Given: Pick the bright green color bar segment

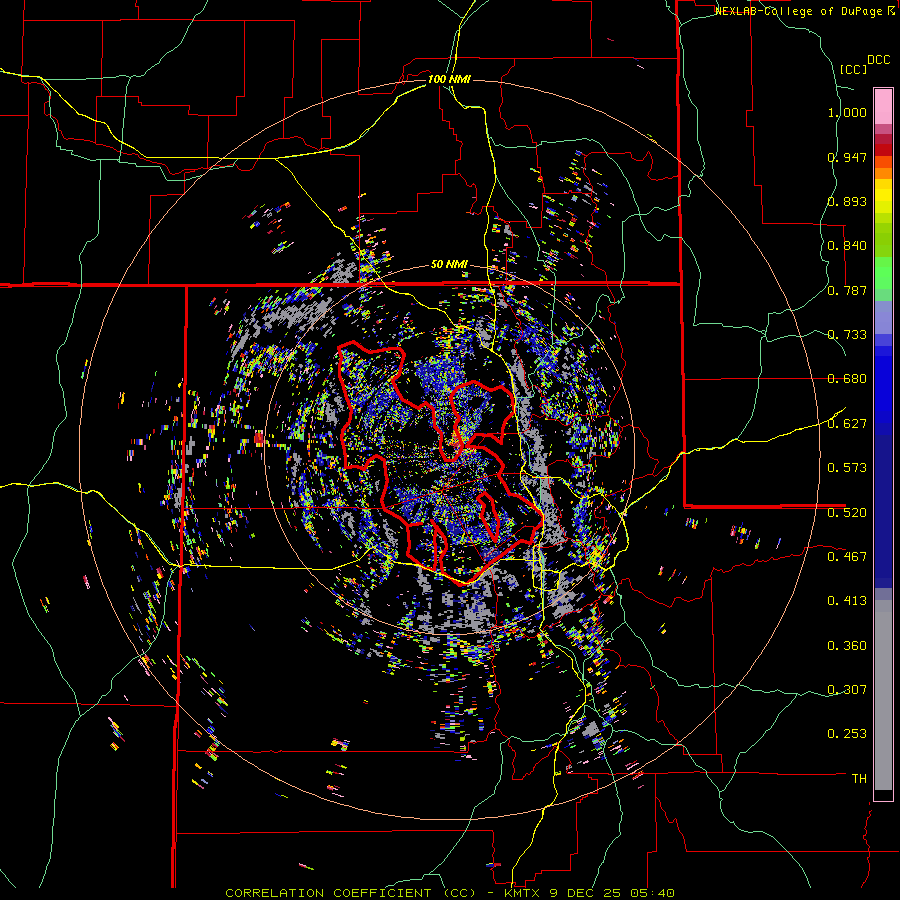Looking at the screenshot, I should (883, 273).
